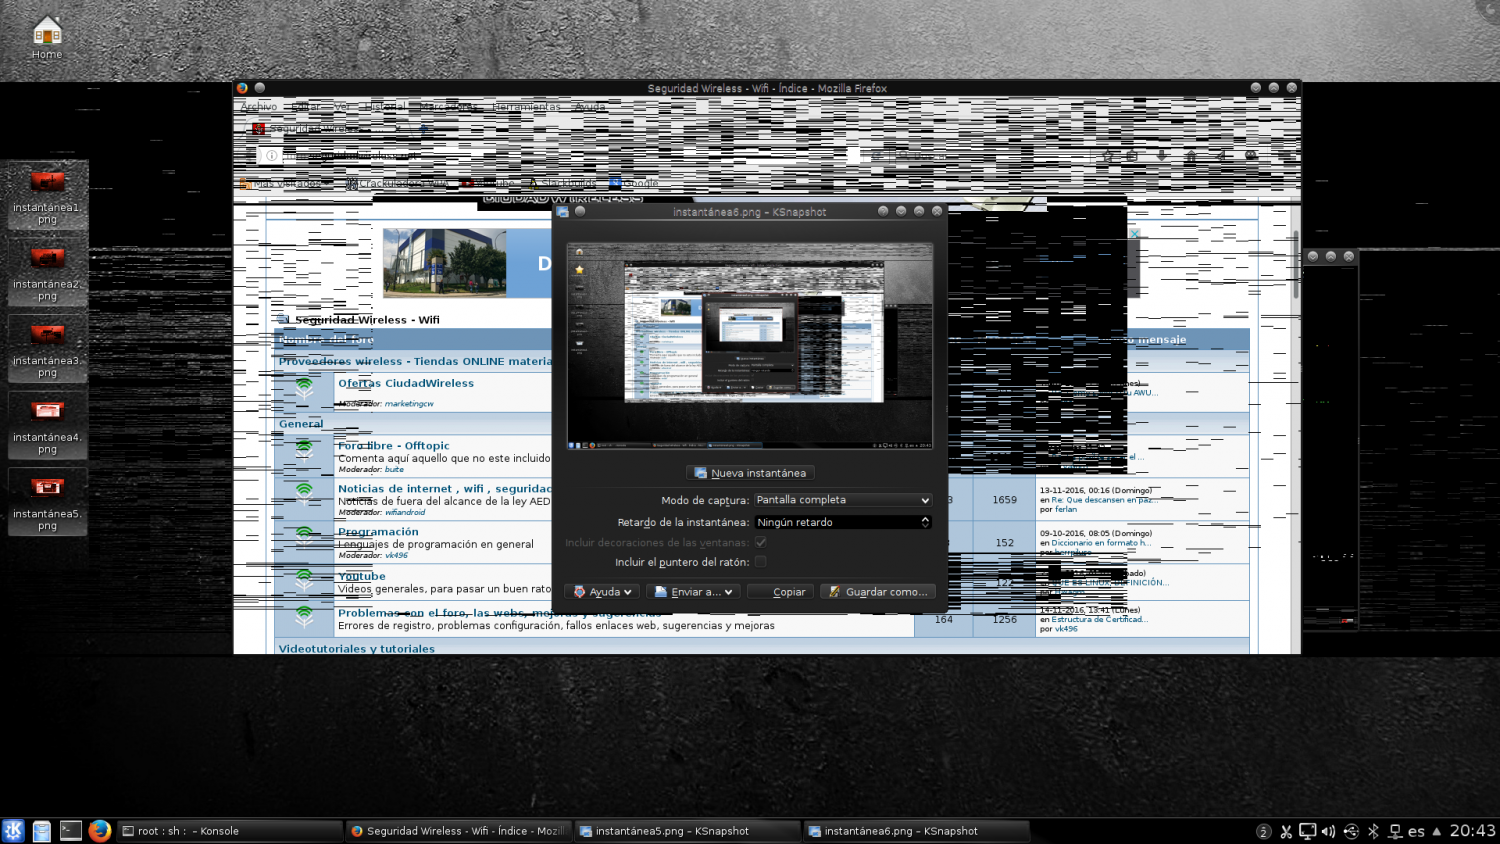Open the file manager from the panel

41,830
